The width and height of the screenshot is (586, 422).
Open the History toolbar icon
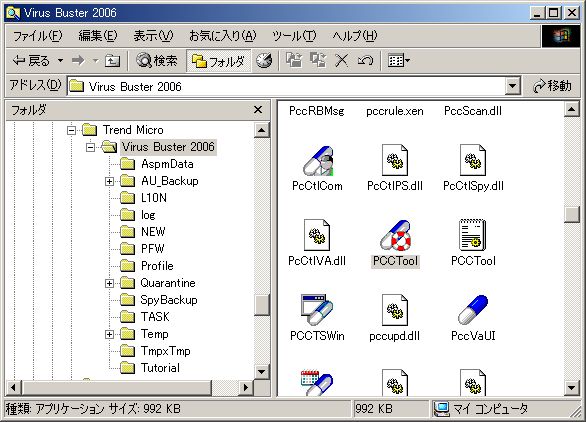(x=264, y=60)
